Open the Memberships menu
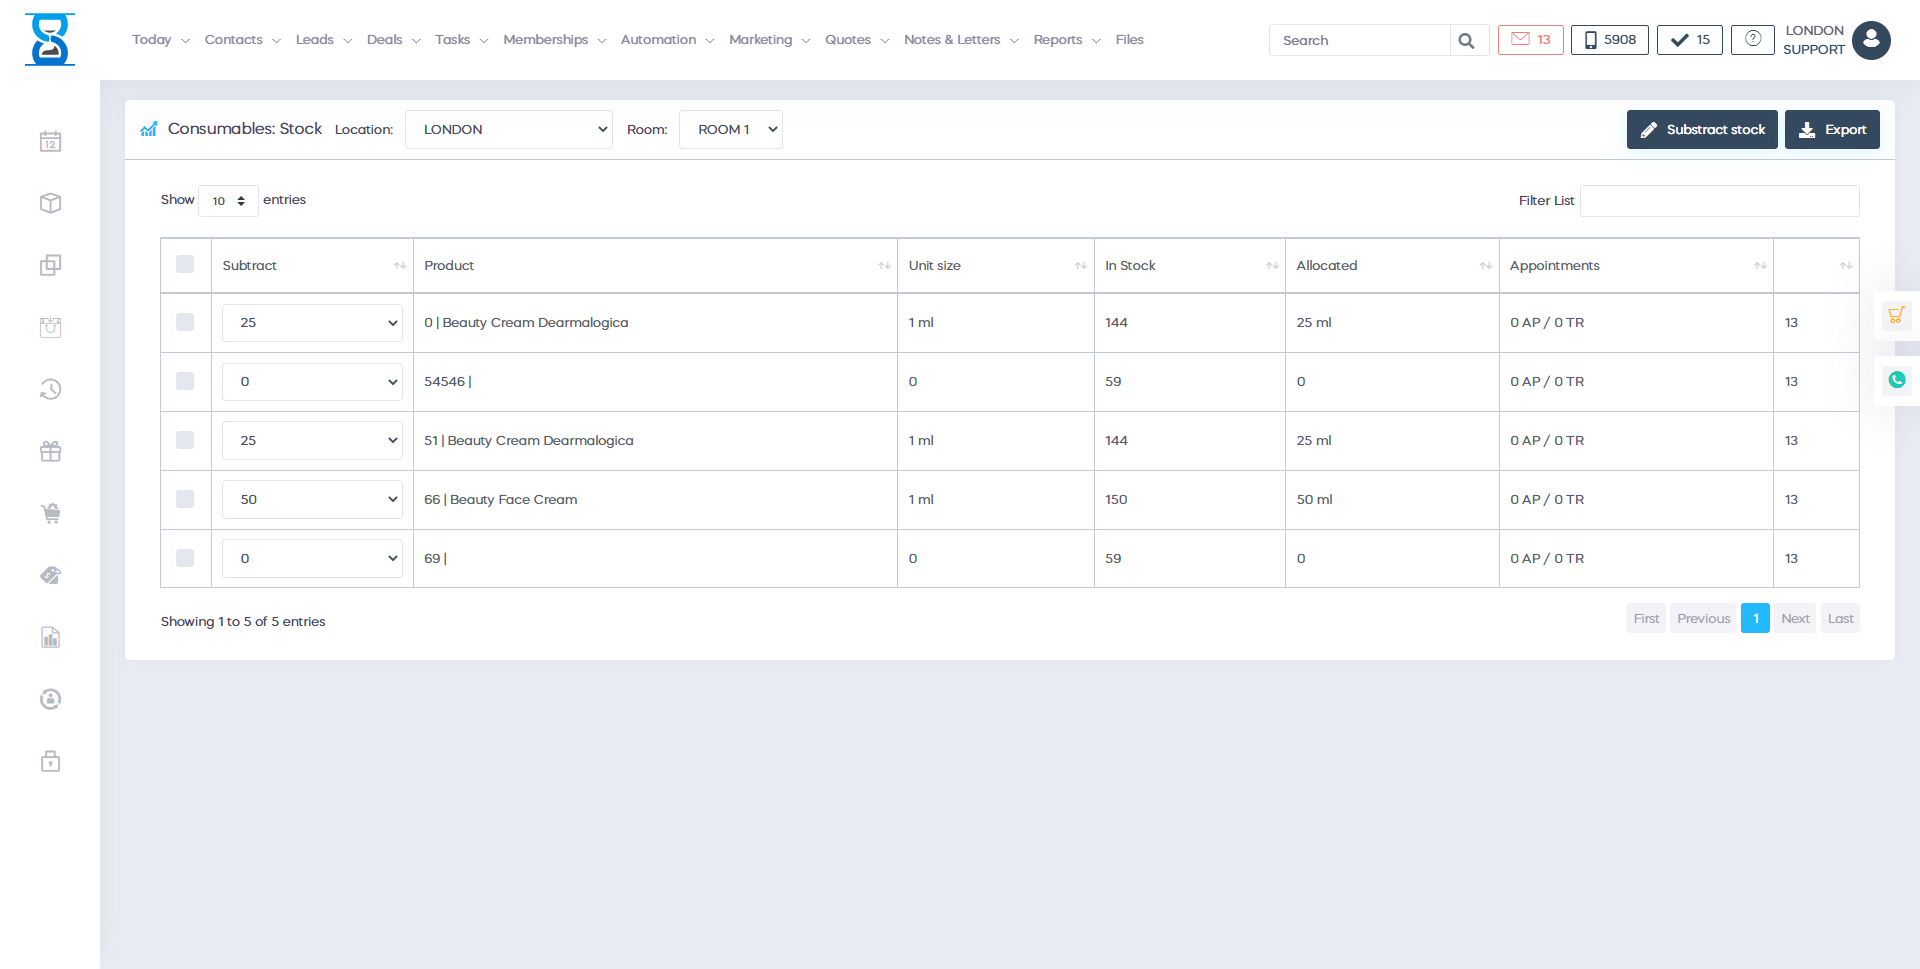1920x969 pixels. (554, 40)
